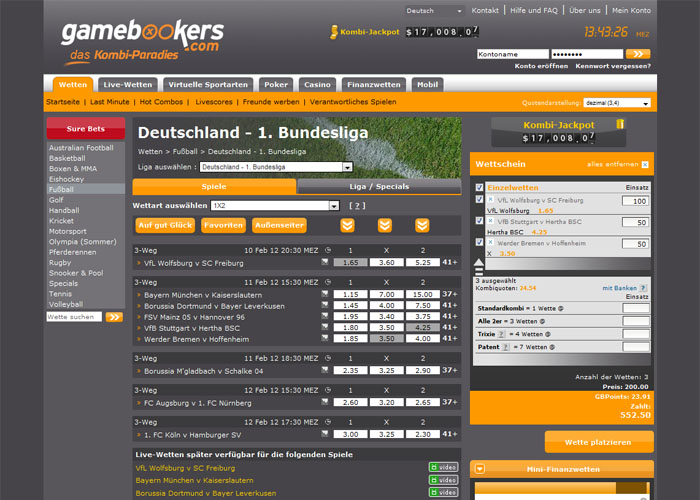Click the Favoriten button
This screenshot has height=500, width=700.
point(223,225)
